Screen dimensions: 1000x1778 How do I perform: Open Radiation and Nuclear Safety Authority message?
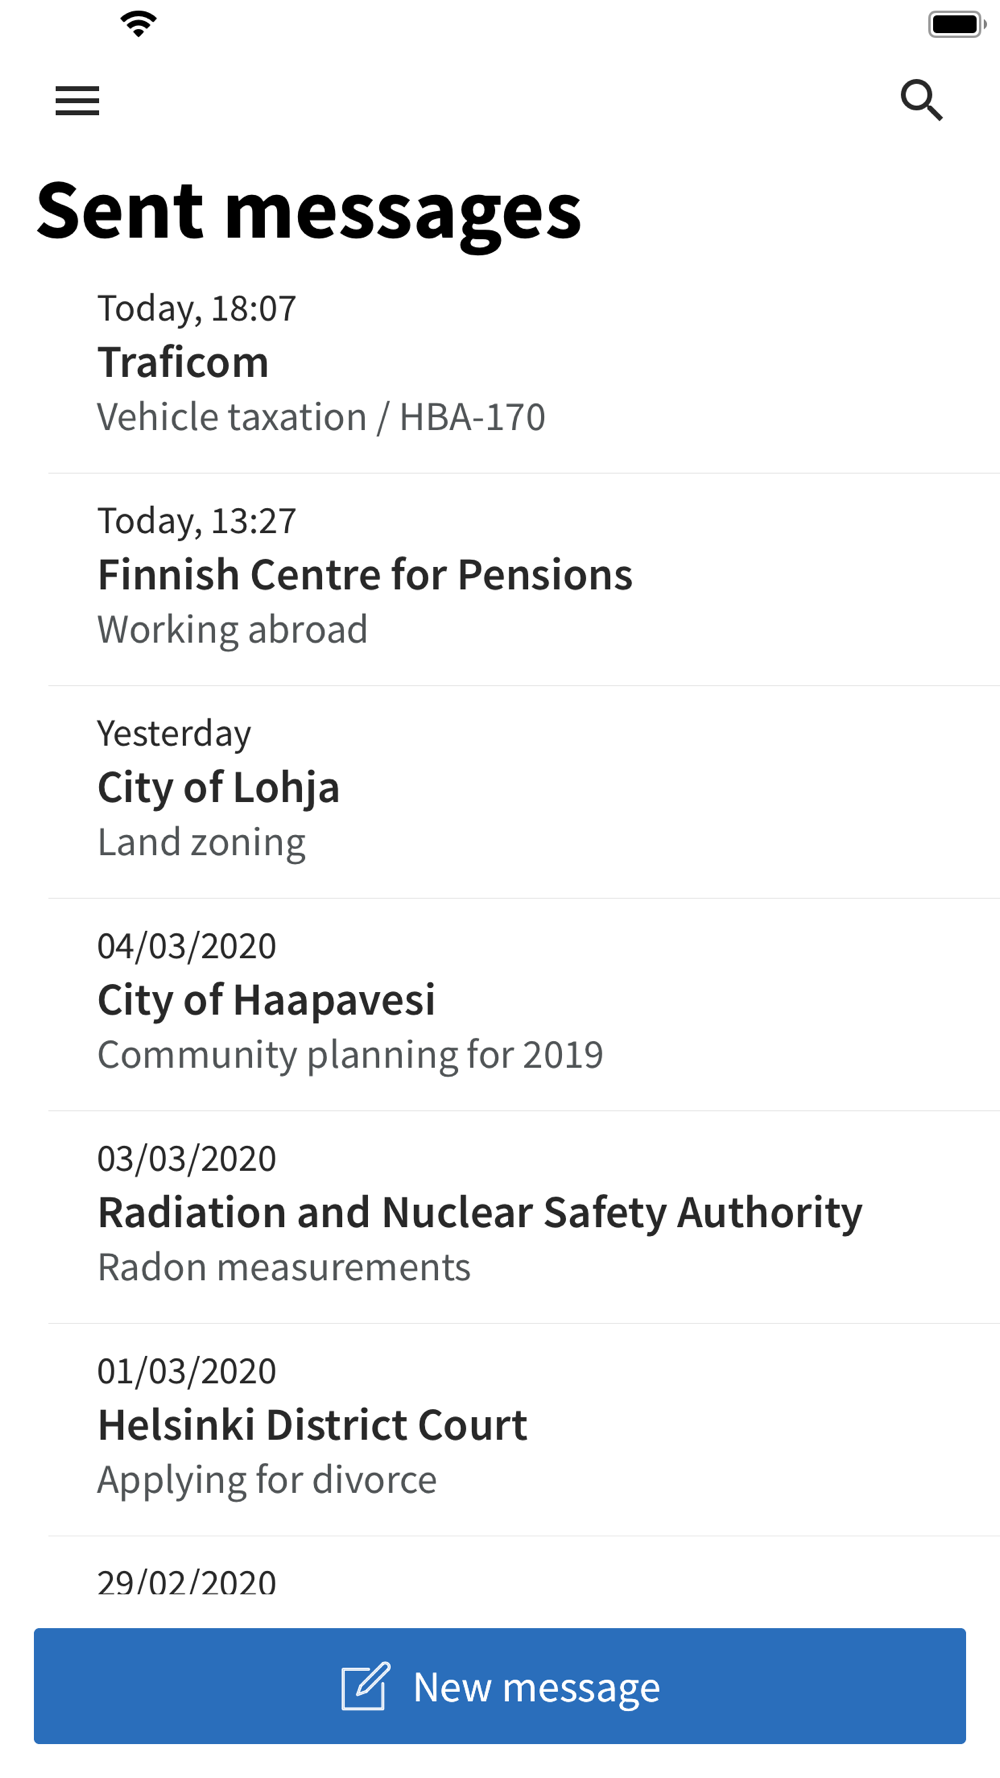point(480,1213)
